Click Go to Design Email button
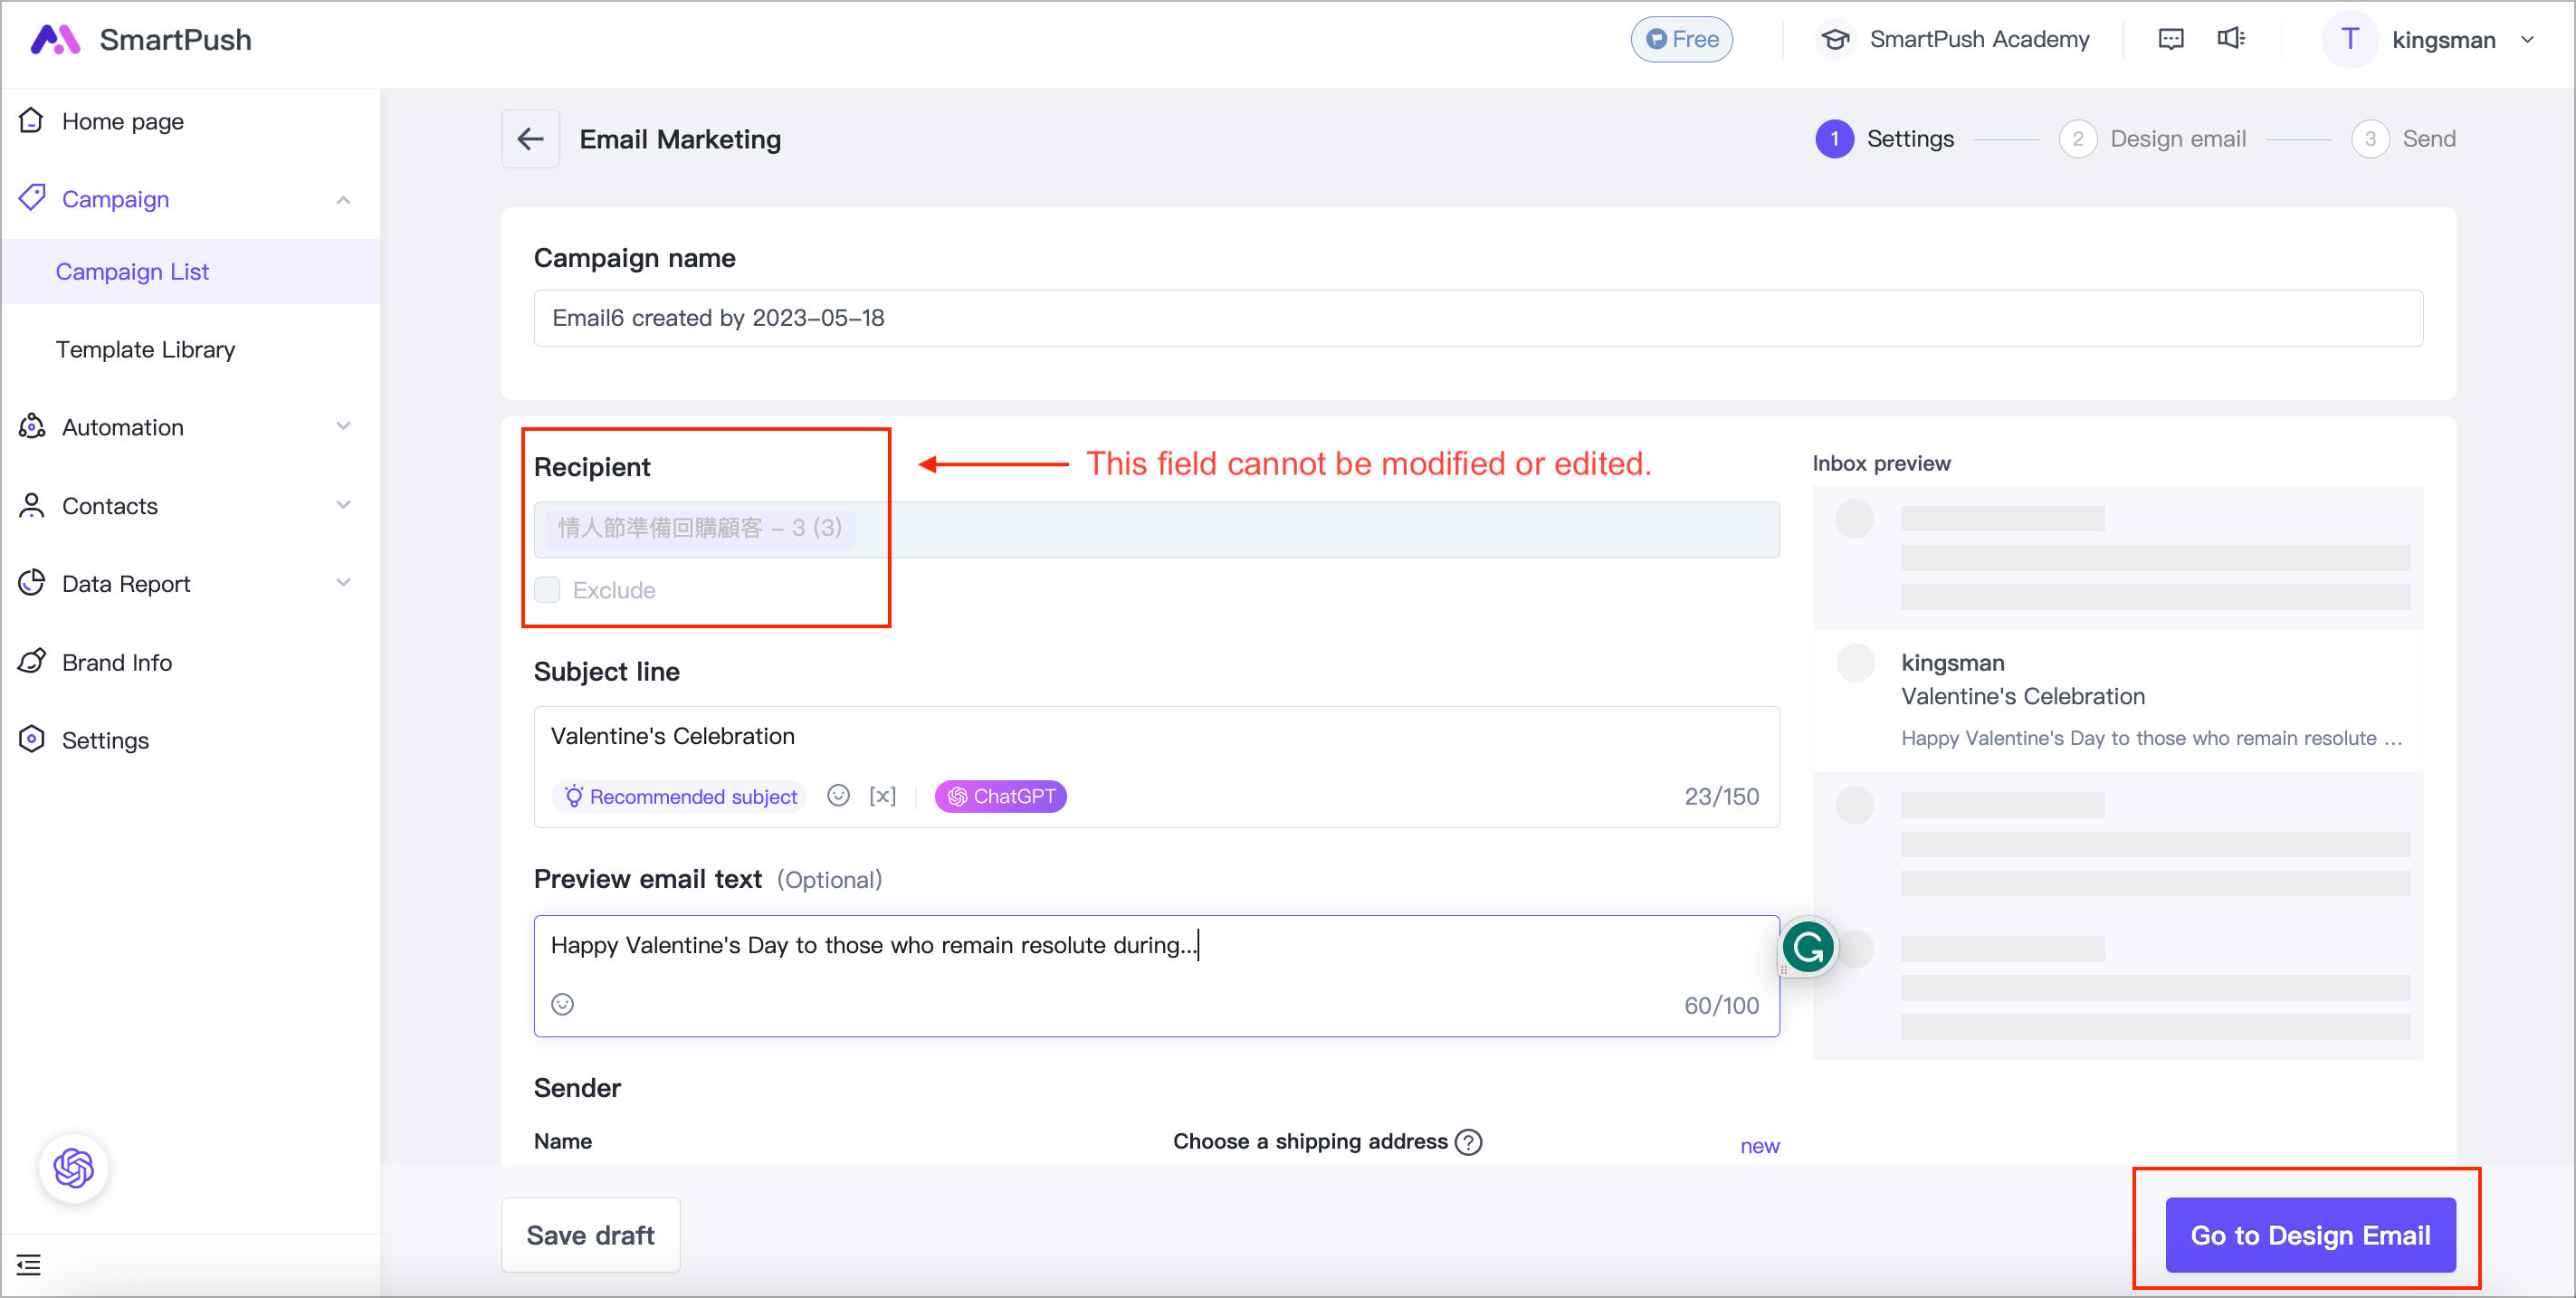The image size is (2576, 1298). [2310, 1235]
